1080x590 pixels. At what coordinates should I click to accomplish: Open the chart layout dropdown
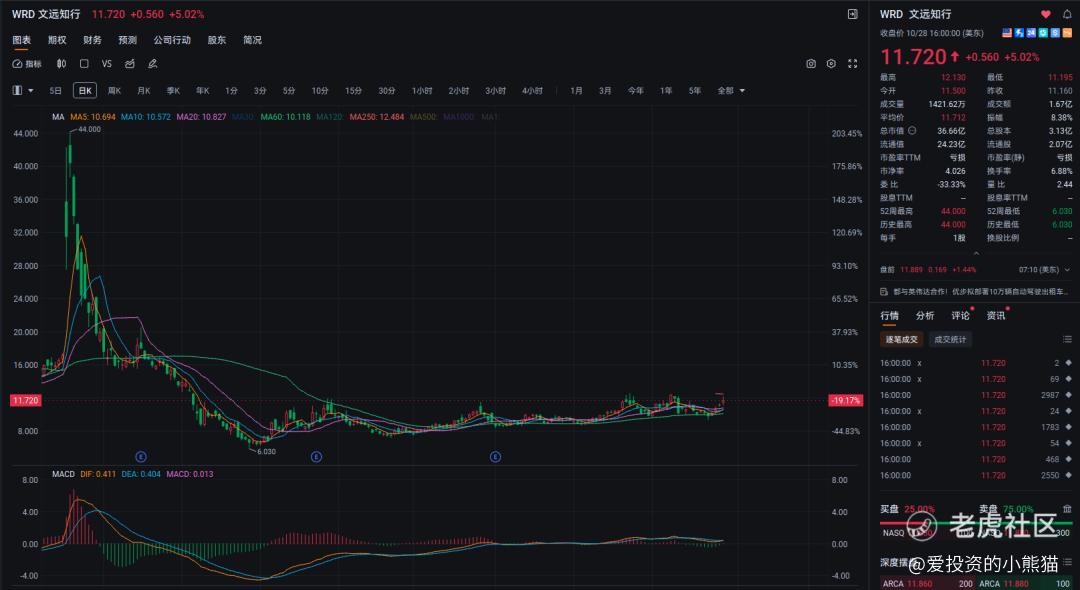pos(23,91)
